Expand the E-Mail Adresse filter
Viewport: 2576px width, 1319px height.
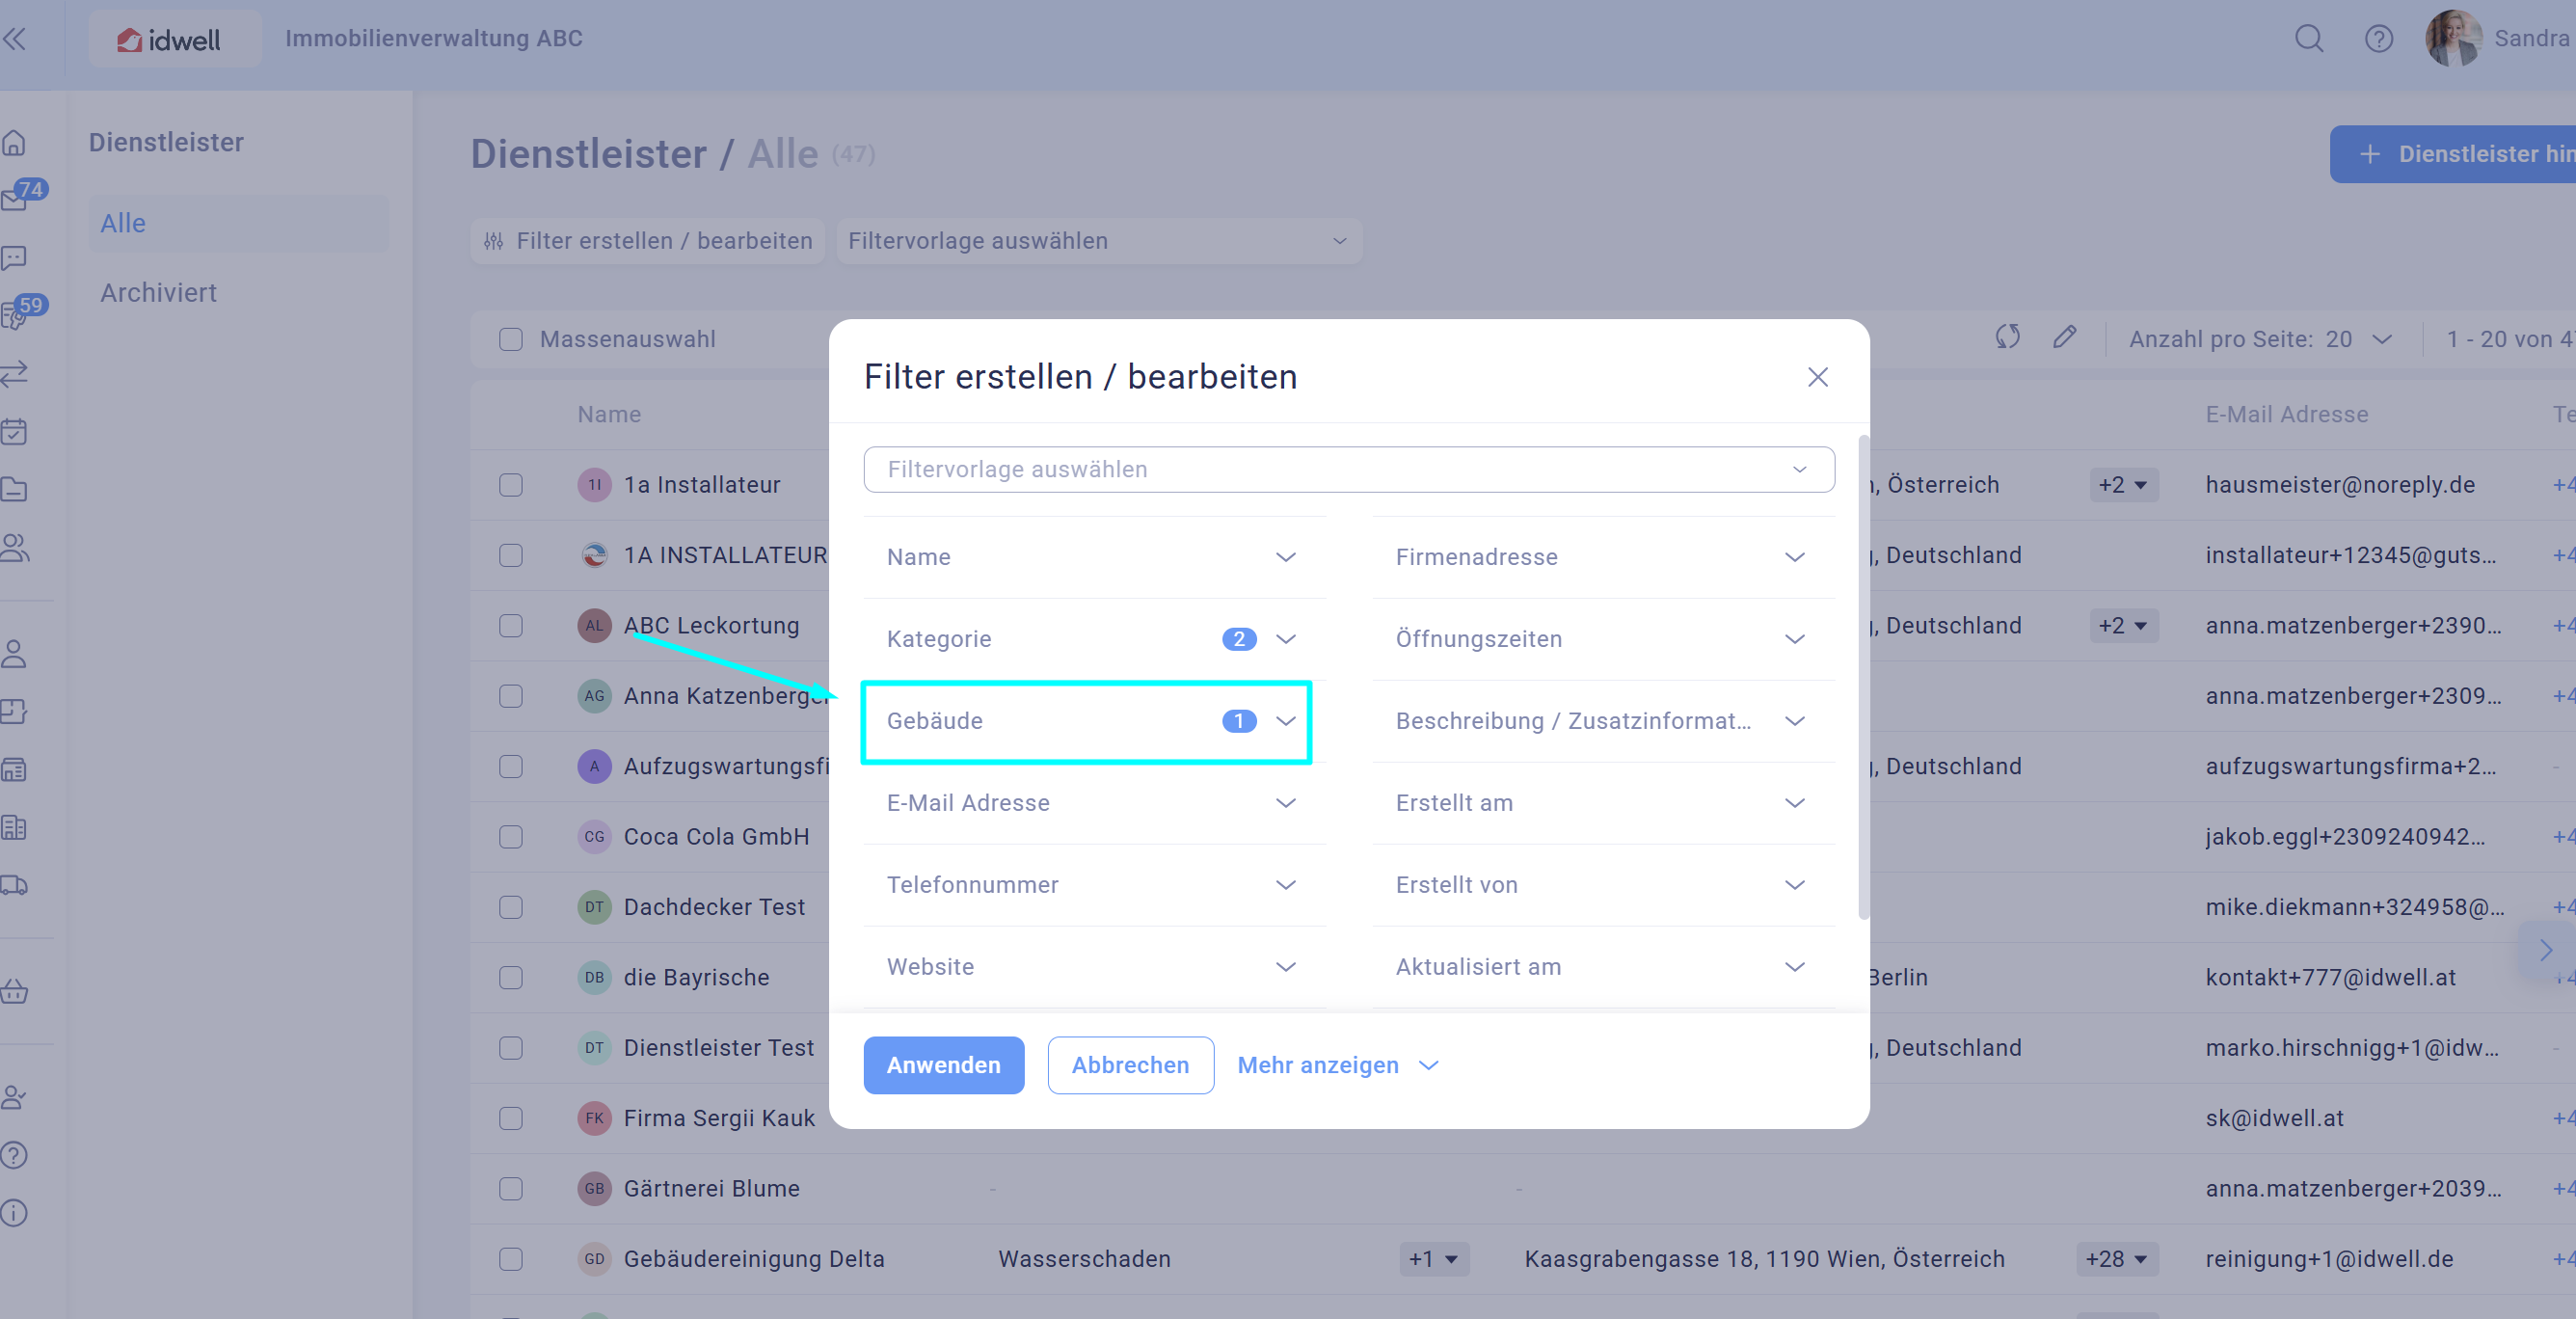1094,803
